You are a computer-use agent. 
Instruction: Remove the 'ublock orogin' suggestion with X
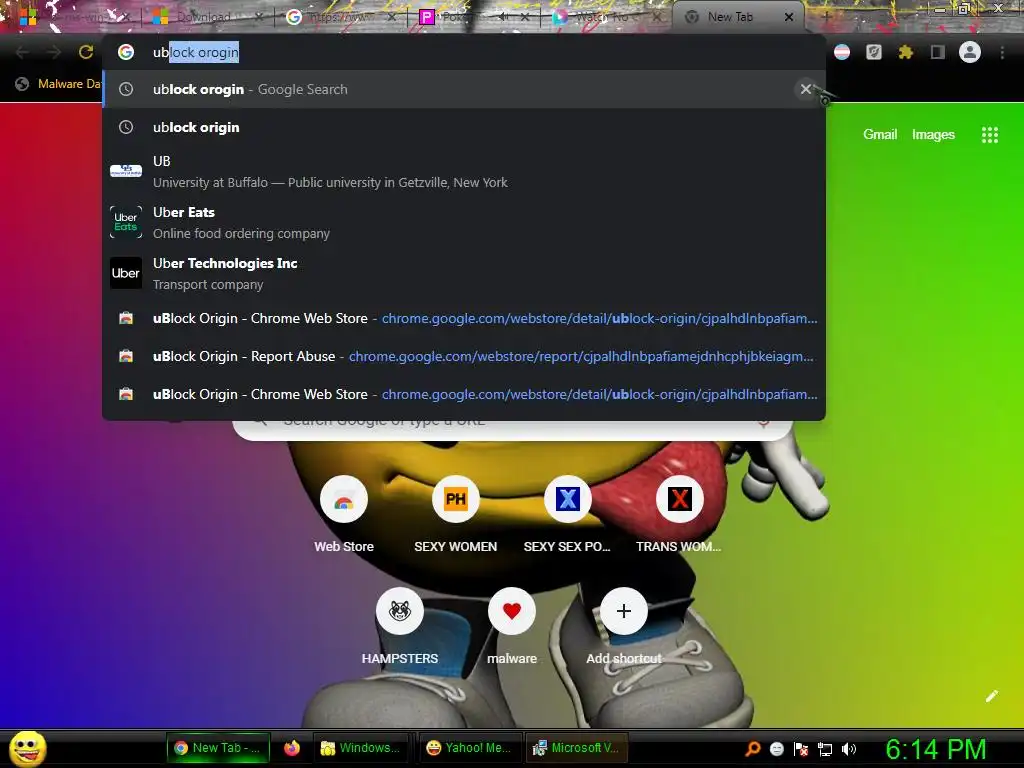[x=806, y=89]
